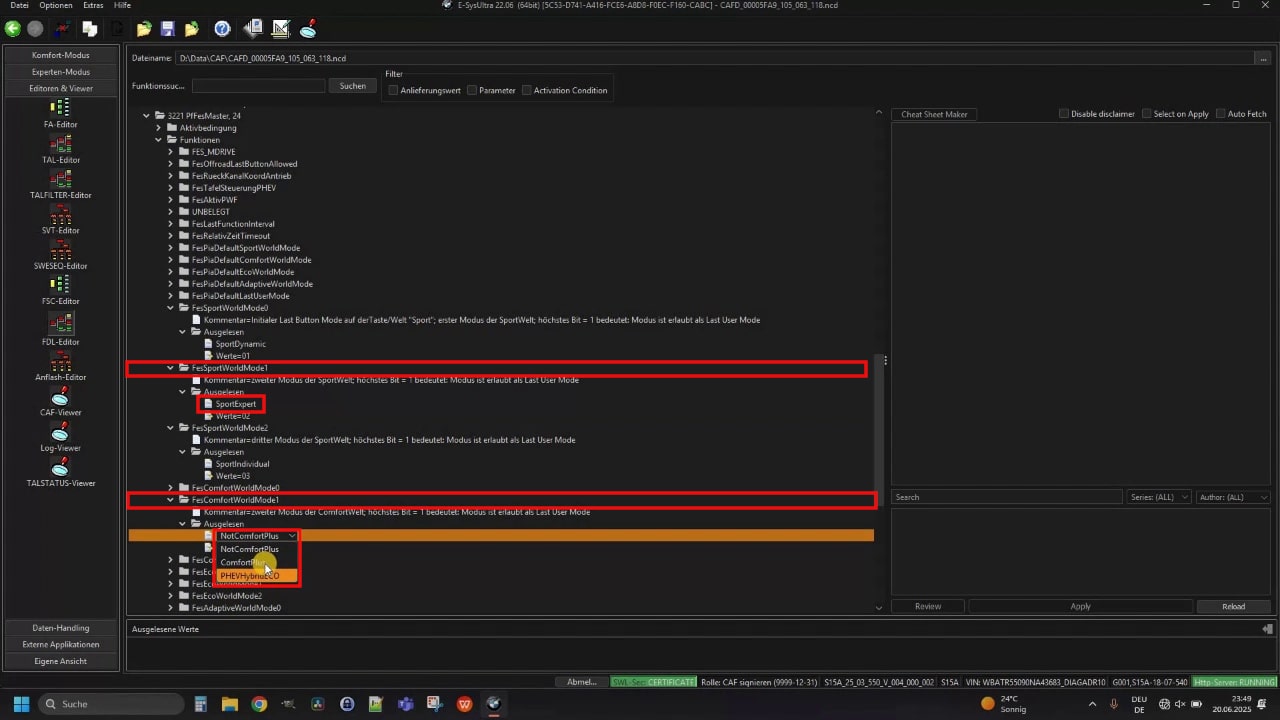Expand the FesAdaptiveWorldMode0 node
Screen dimensions: 1280x720
pos(170,608)
